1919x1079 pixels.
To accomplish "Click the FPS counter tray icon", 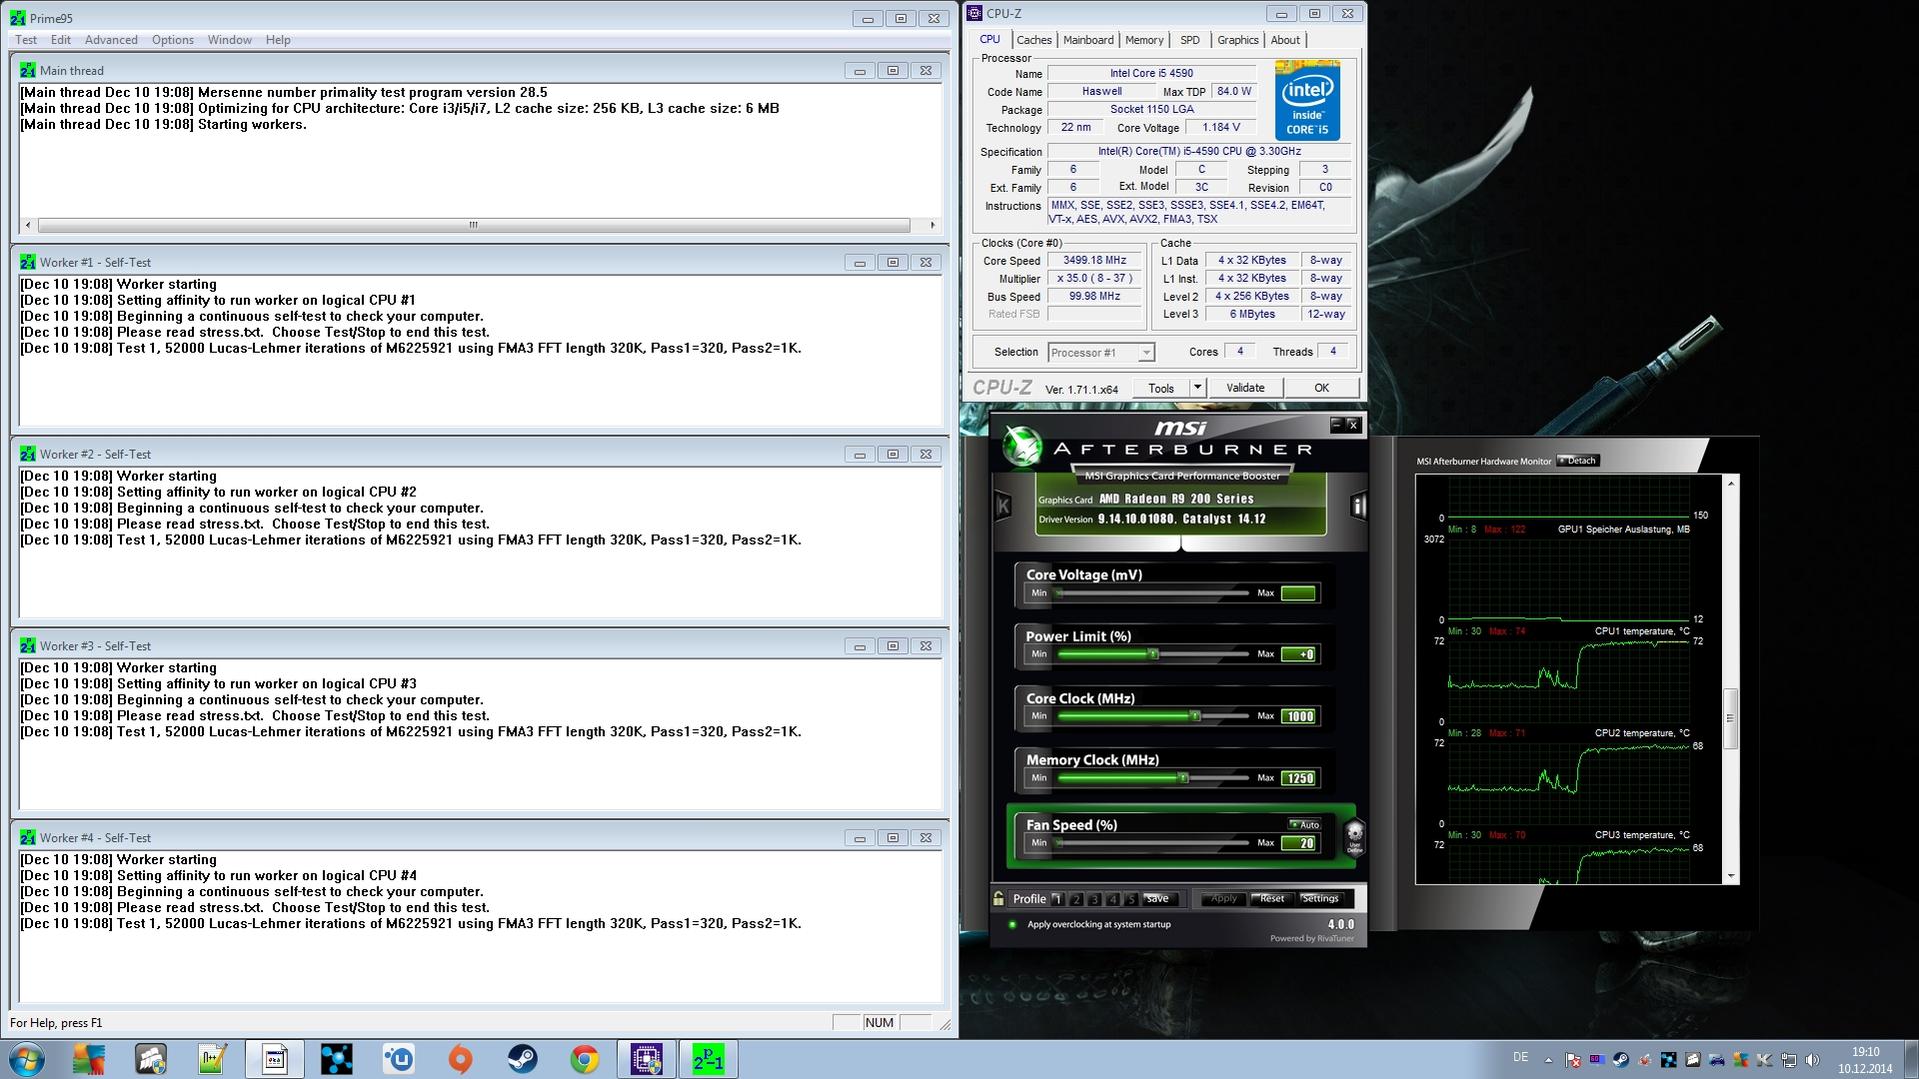I will click(1597, 1059).
